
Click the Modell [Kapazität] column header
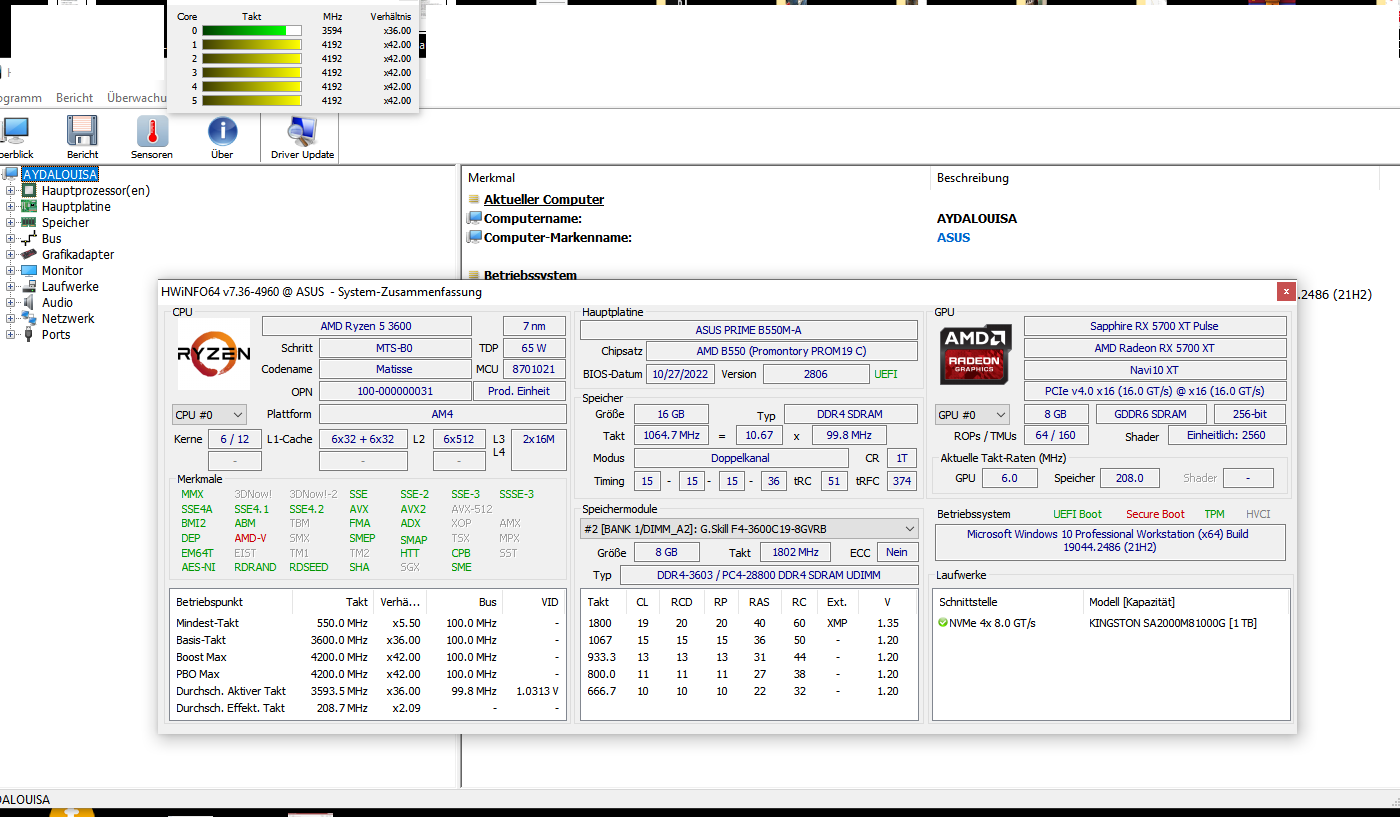[x=1130, y=602]
